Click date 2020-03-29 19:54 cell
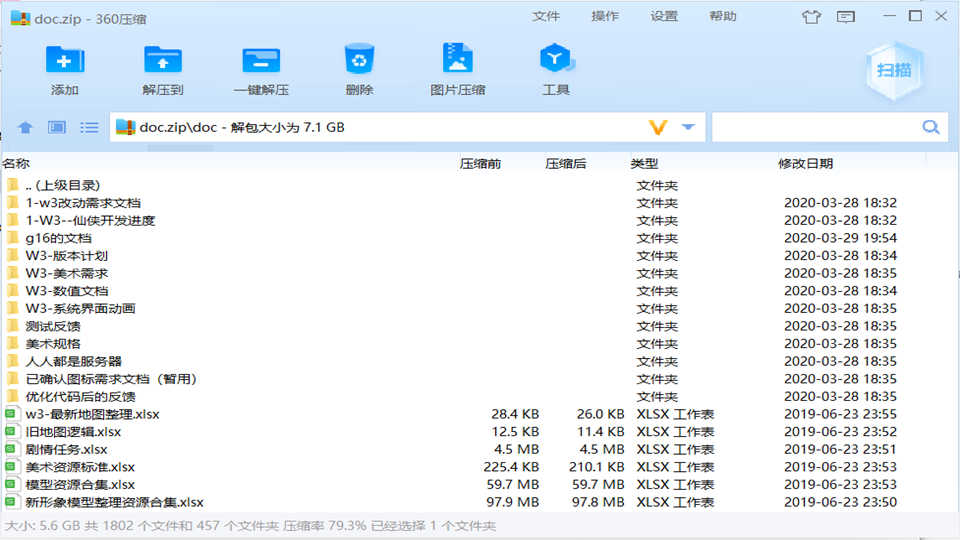Viewport: 960px width, 540px height. coord(840,238)
